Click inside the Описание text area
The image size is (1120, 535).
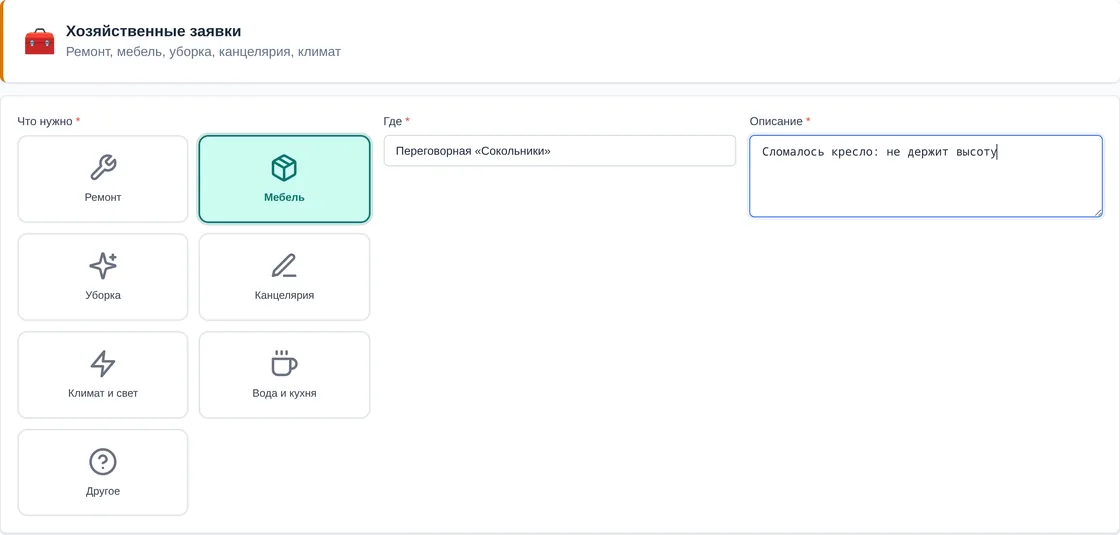point(926,176)
